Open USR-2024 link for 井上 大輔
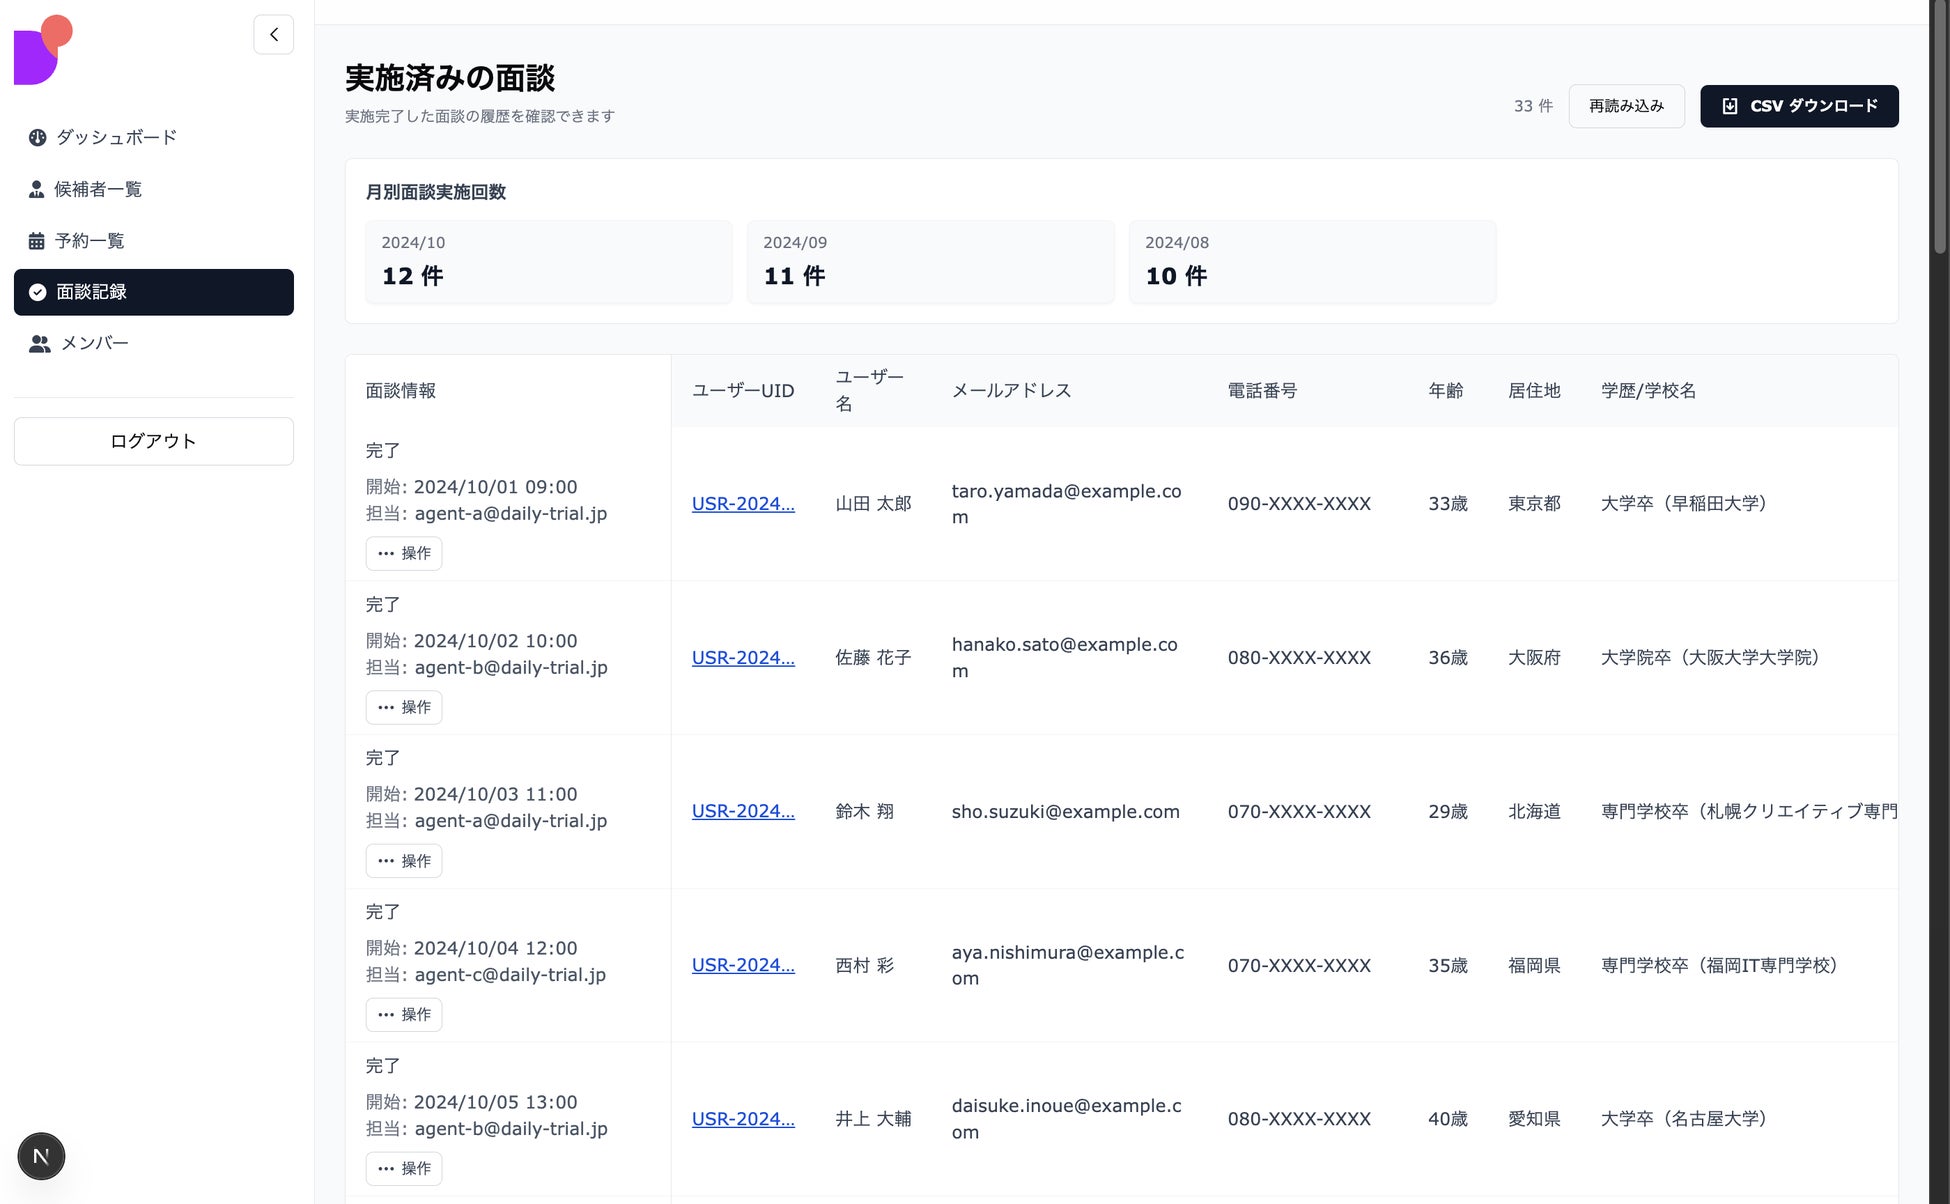 pos(743,1119)
